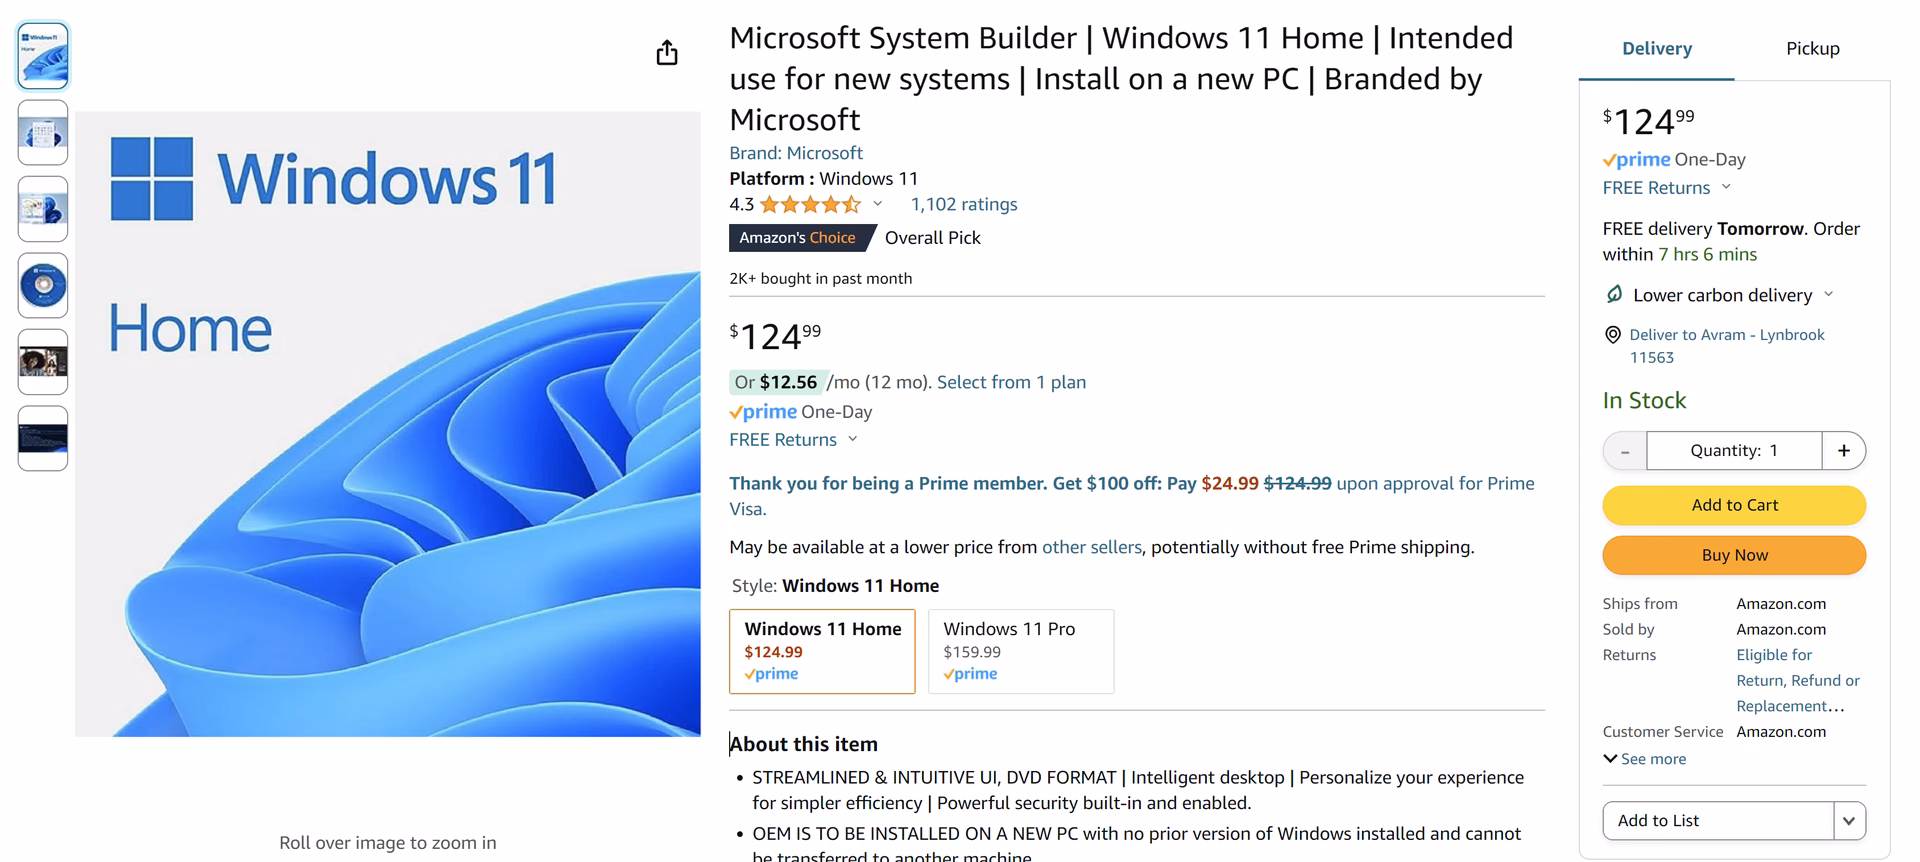
Task: Add the item to the cart
Action: 1734,505
